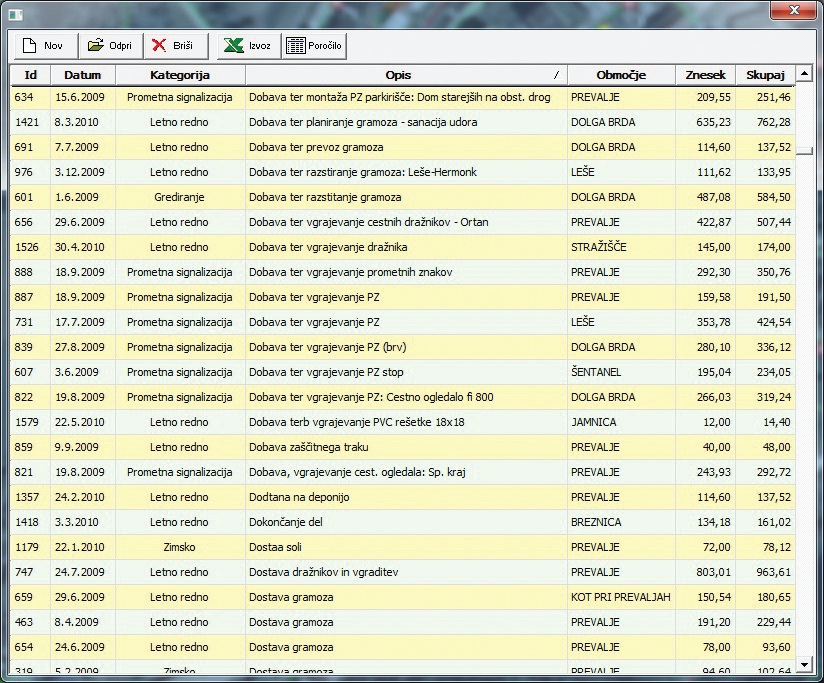The width and height of the screenshot is (824, 683).
Task: Click the Excel Izvoz export icon
Action: [x=233, y=46]
